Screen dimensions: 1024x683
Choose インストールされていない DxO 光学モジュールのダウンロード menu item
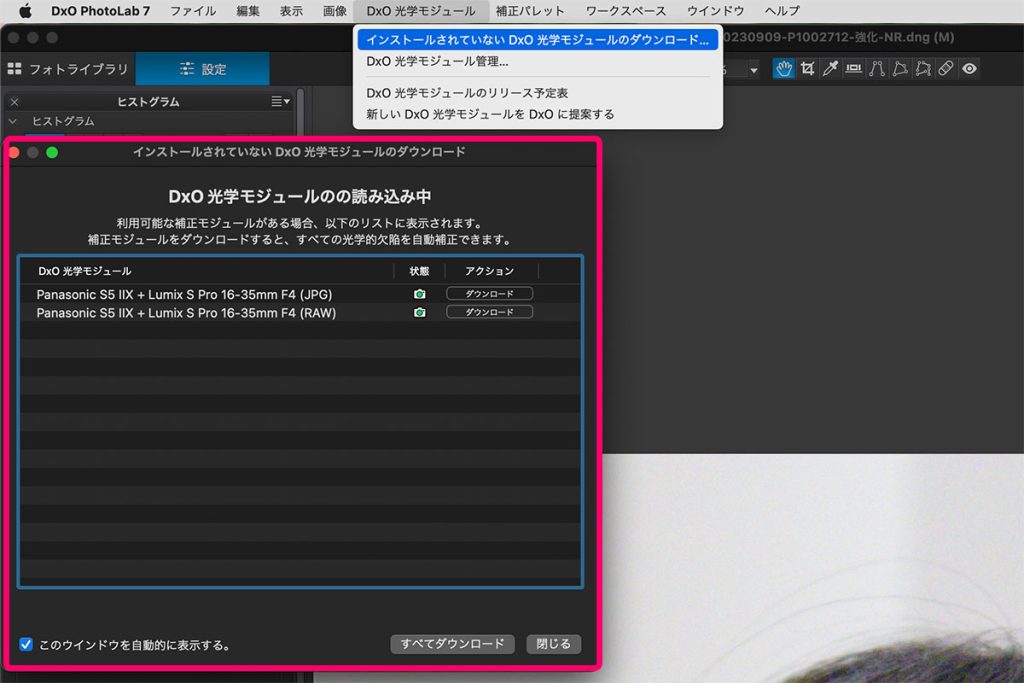[537, 40]
